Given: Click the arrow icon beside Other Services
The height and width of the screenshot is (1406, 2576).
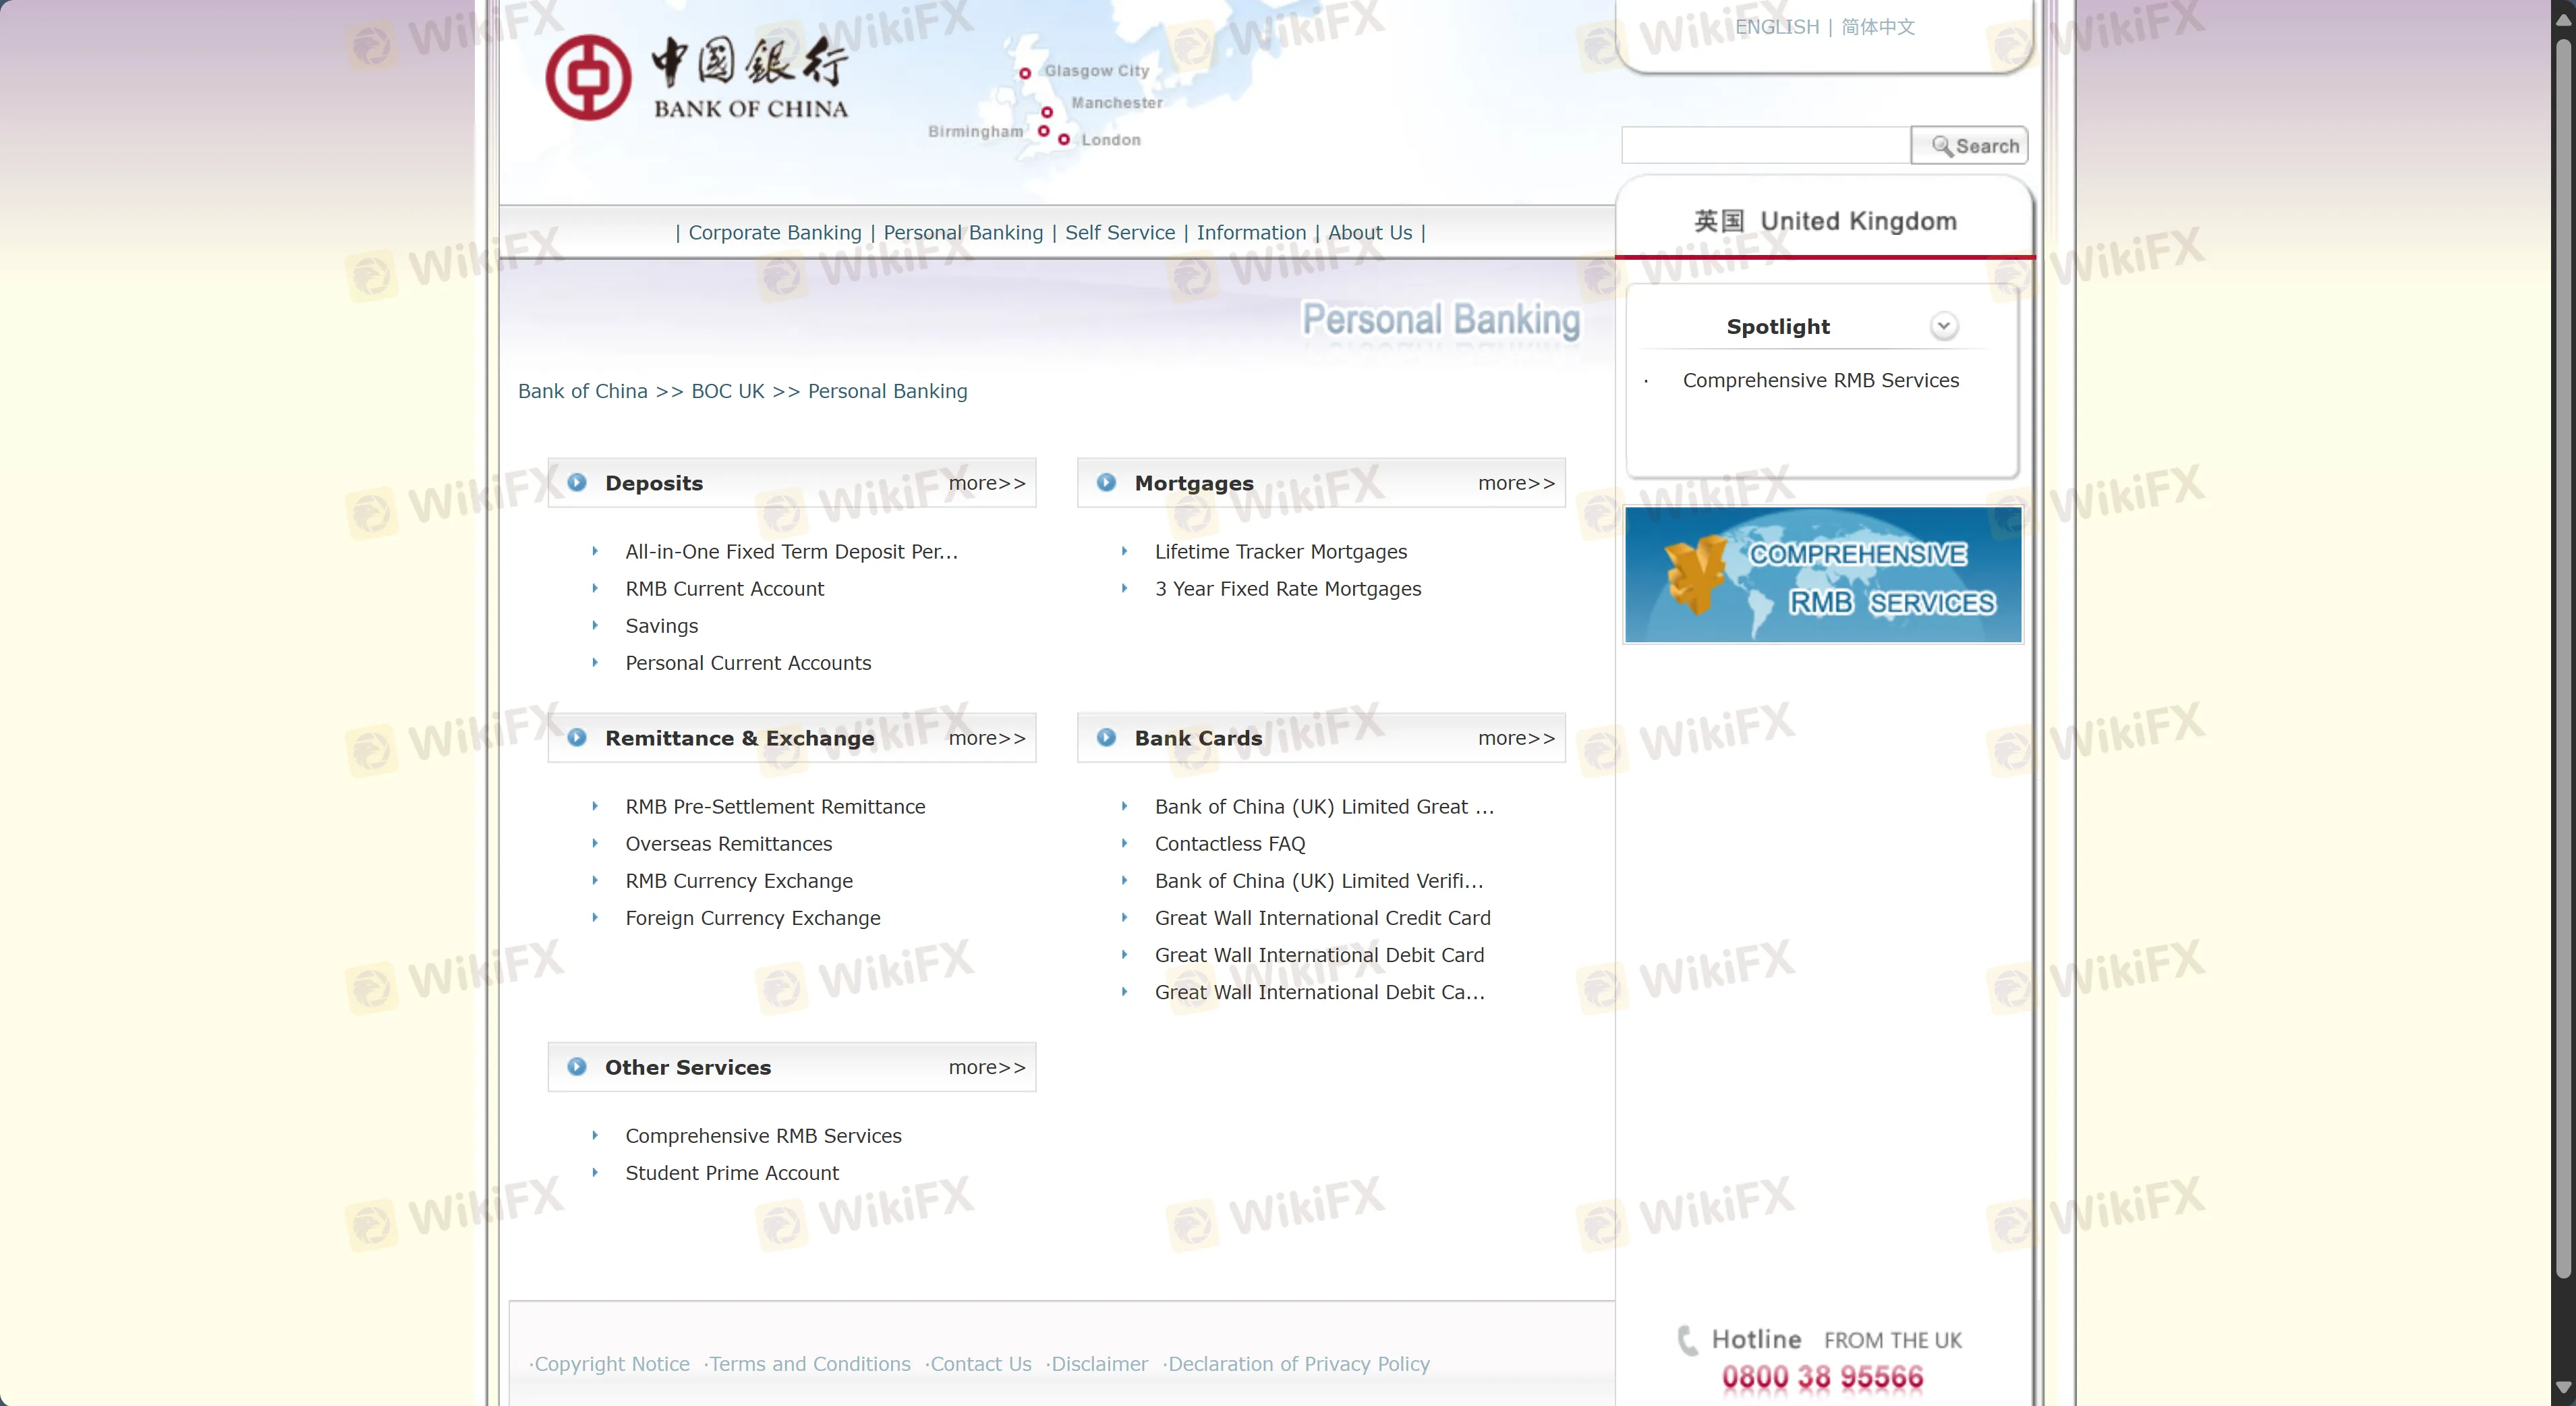Looking at the screenshot, I should [x=577, y=1066].
